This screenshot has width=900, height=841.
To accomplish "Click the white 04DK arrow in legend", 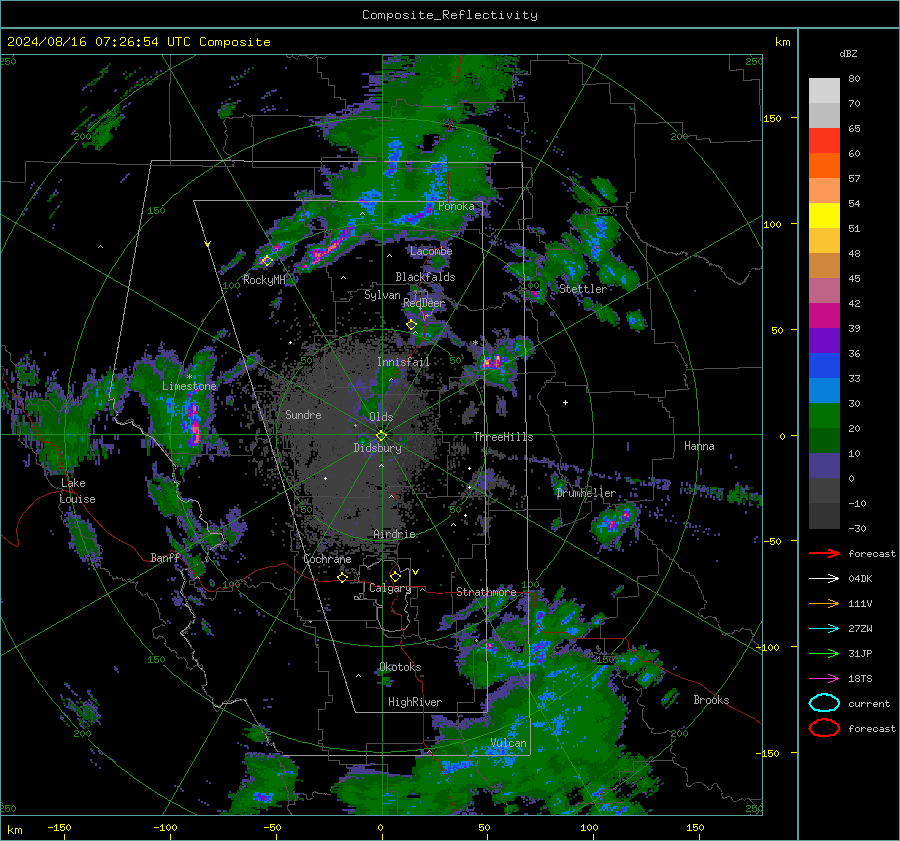I will (824, 579).
